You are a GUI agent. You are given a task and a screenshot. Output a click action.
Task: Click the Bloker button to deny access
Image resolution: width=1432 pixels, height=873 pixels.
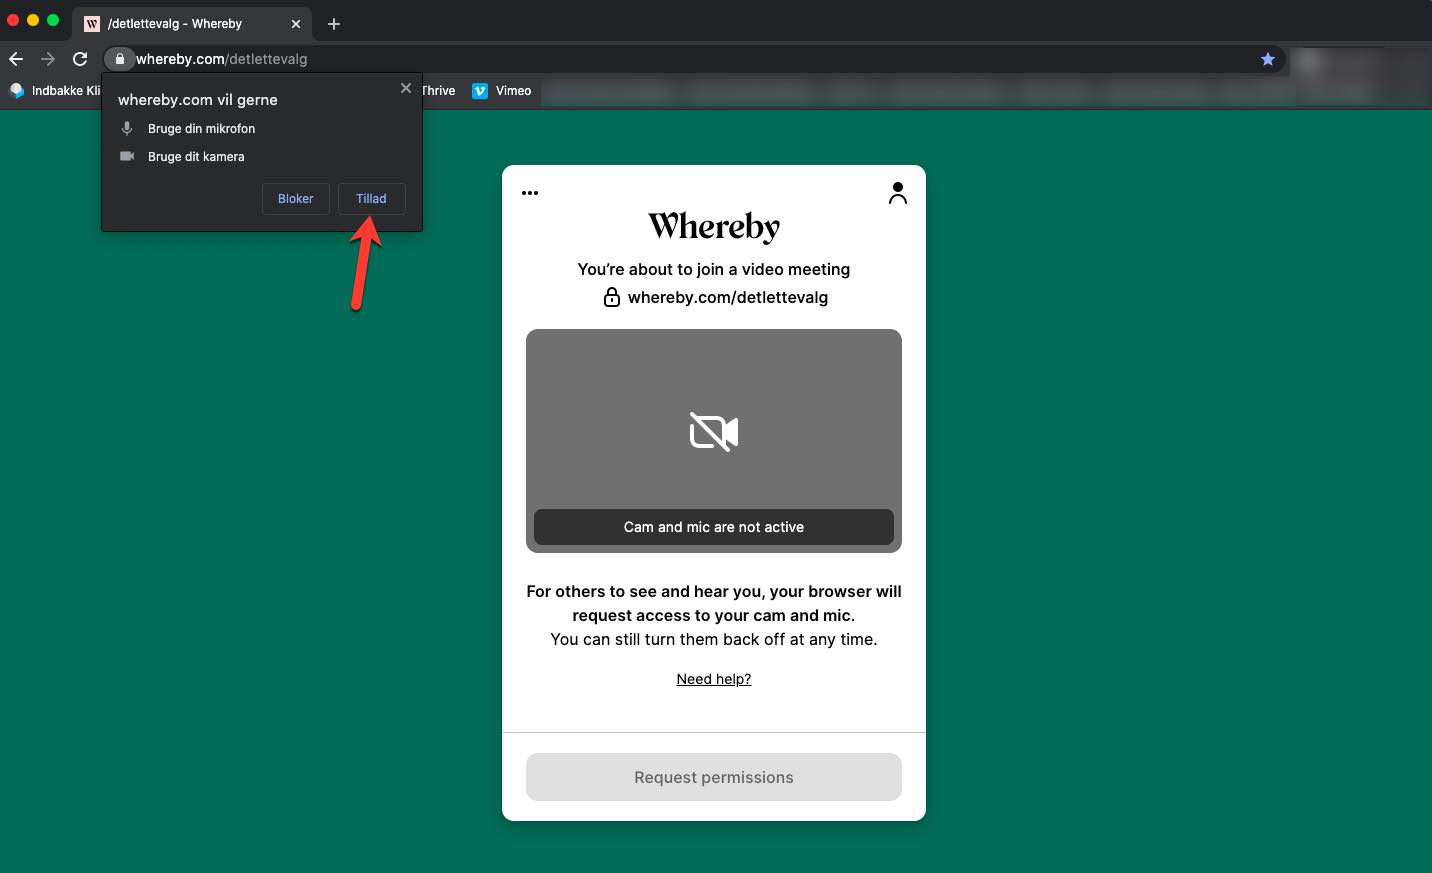coord(295,199)
